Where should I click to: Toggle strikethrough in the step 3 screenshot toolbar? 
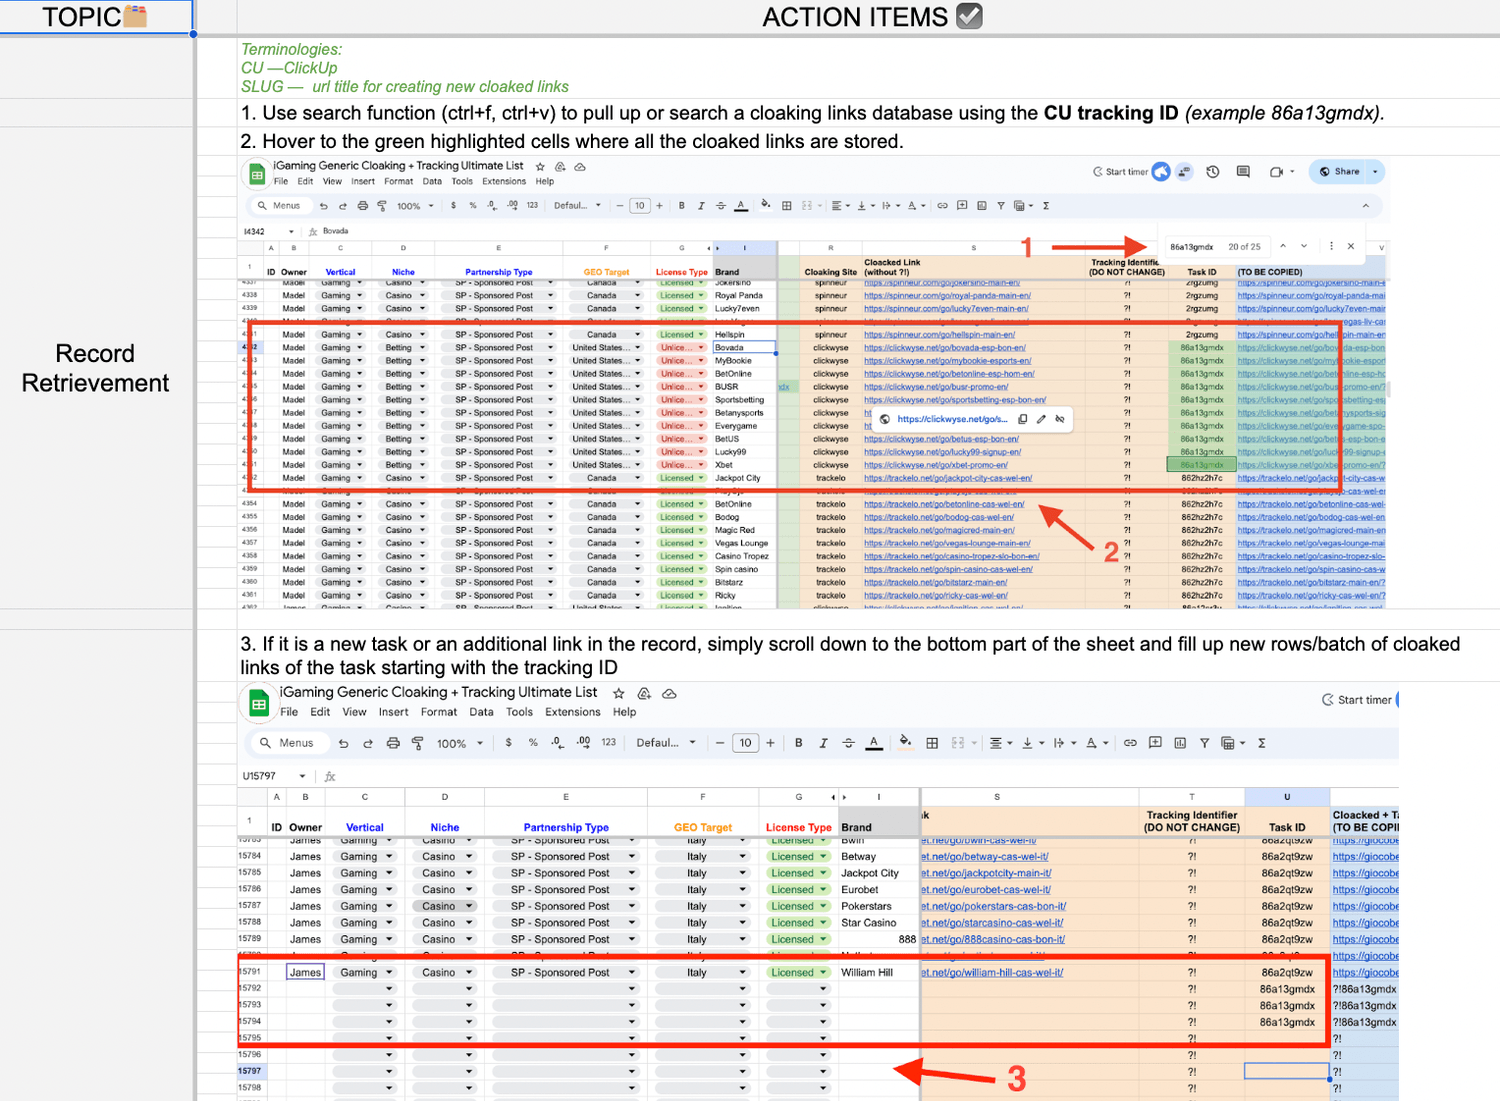[x=848, y=743]
